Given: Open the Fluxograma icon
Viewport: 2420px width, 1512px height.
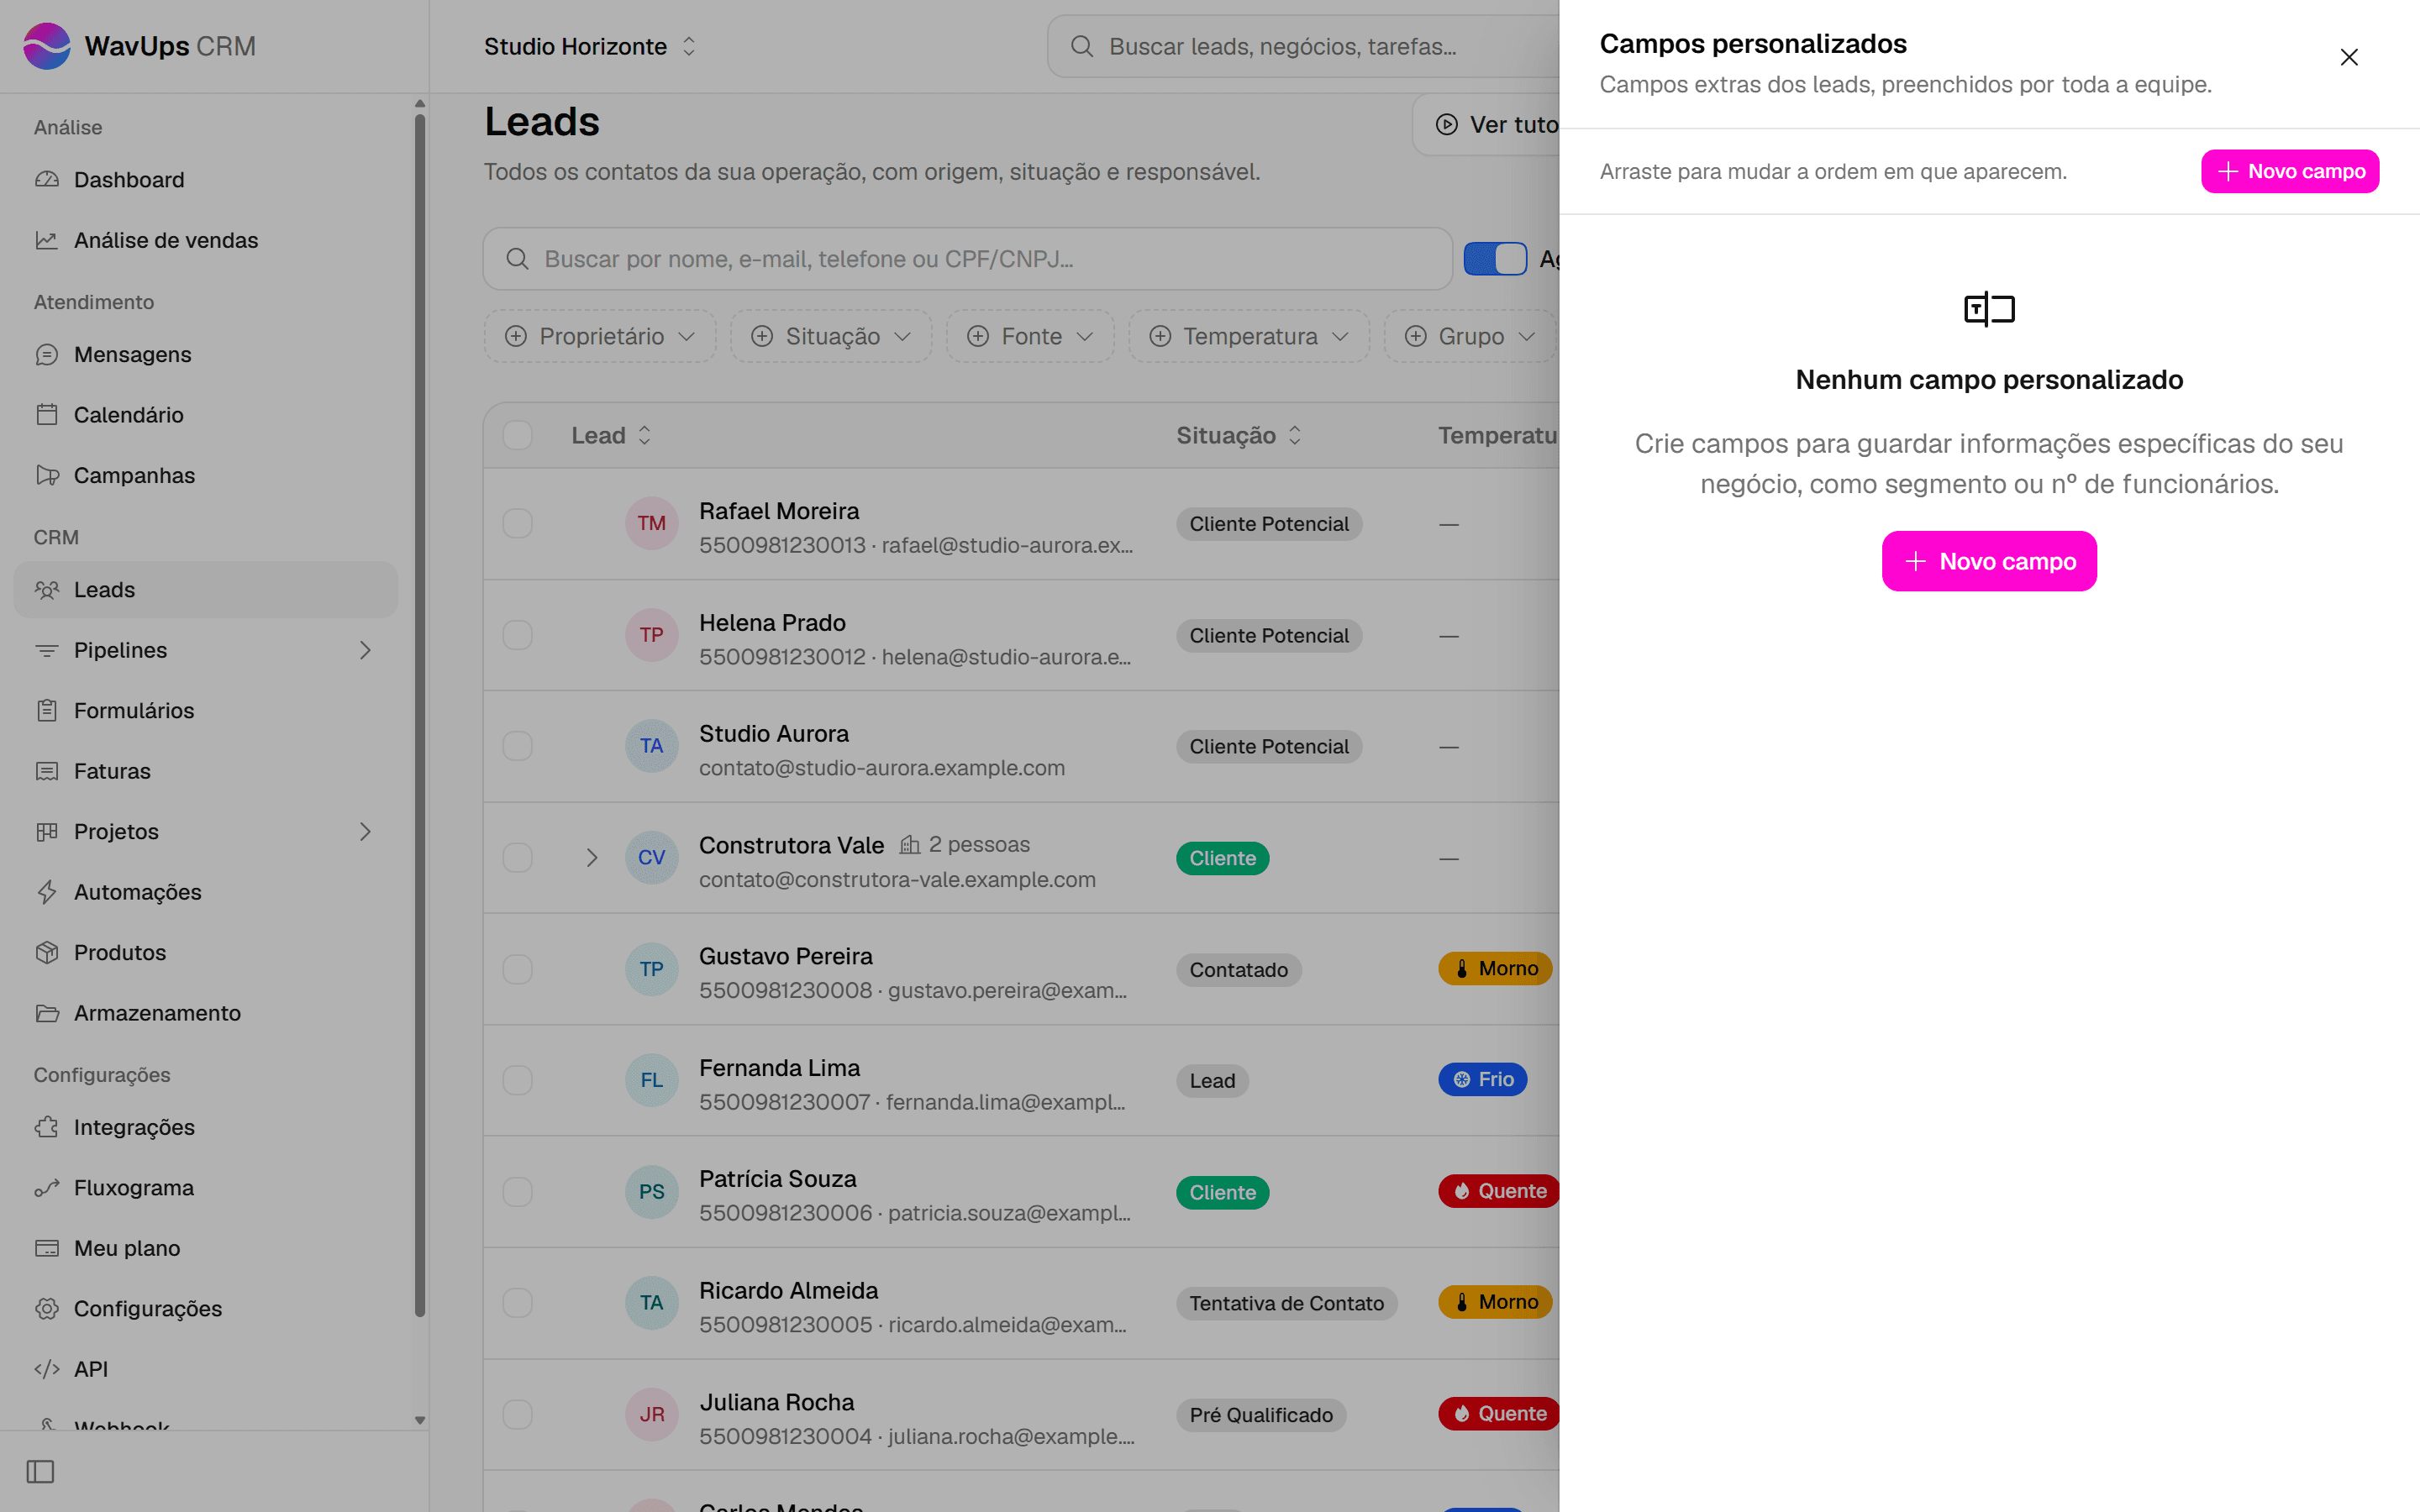Looking at the screenshot, I should pos(47,1188).
